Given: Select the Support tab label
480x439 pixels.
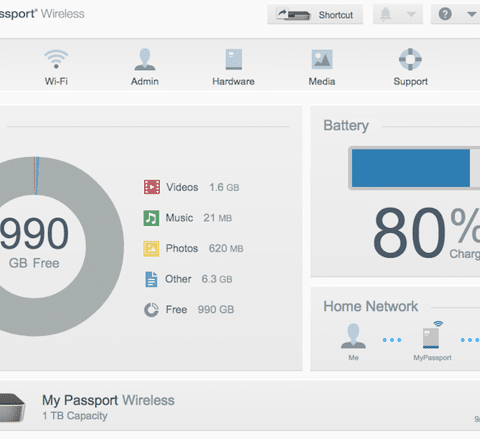Looking at the screenshot, I should pos(410,82).
